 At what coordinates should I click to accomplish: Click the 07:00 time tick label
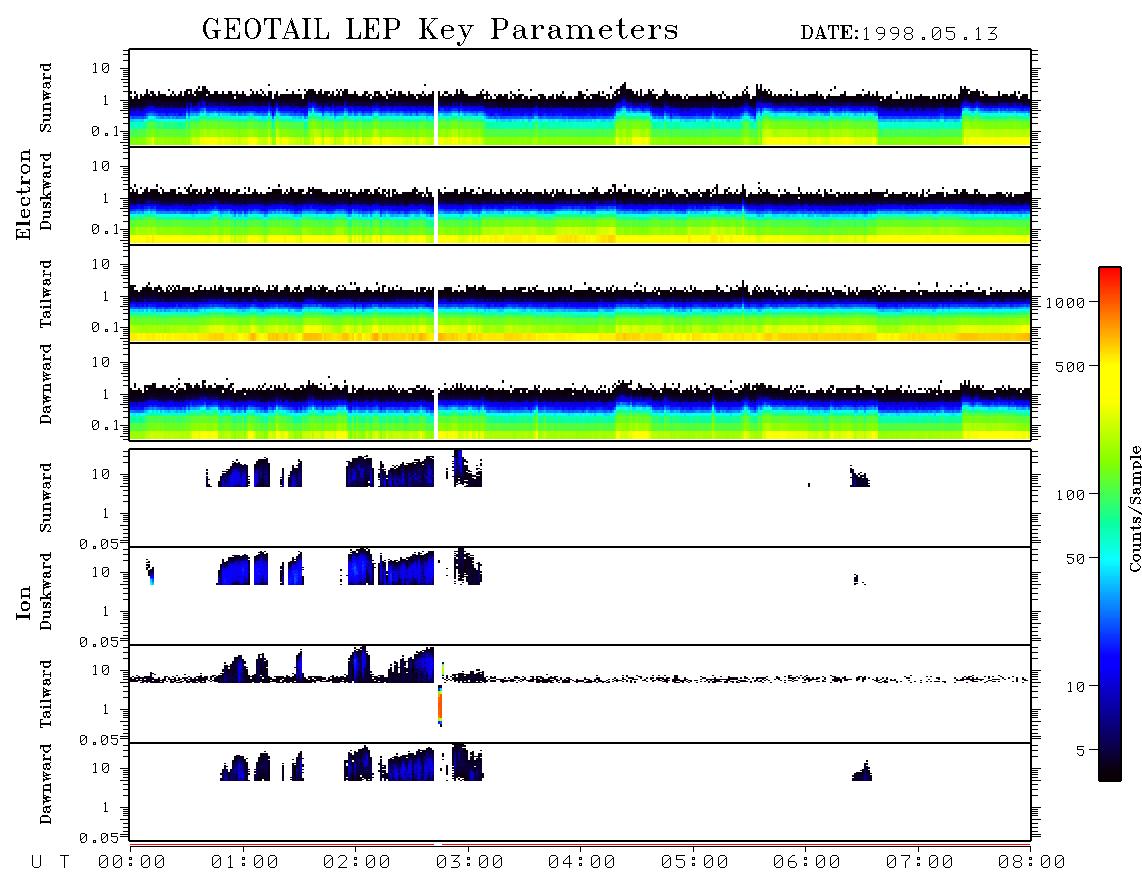[920, 863]
